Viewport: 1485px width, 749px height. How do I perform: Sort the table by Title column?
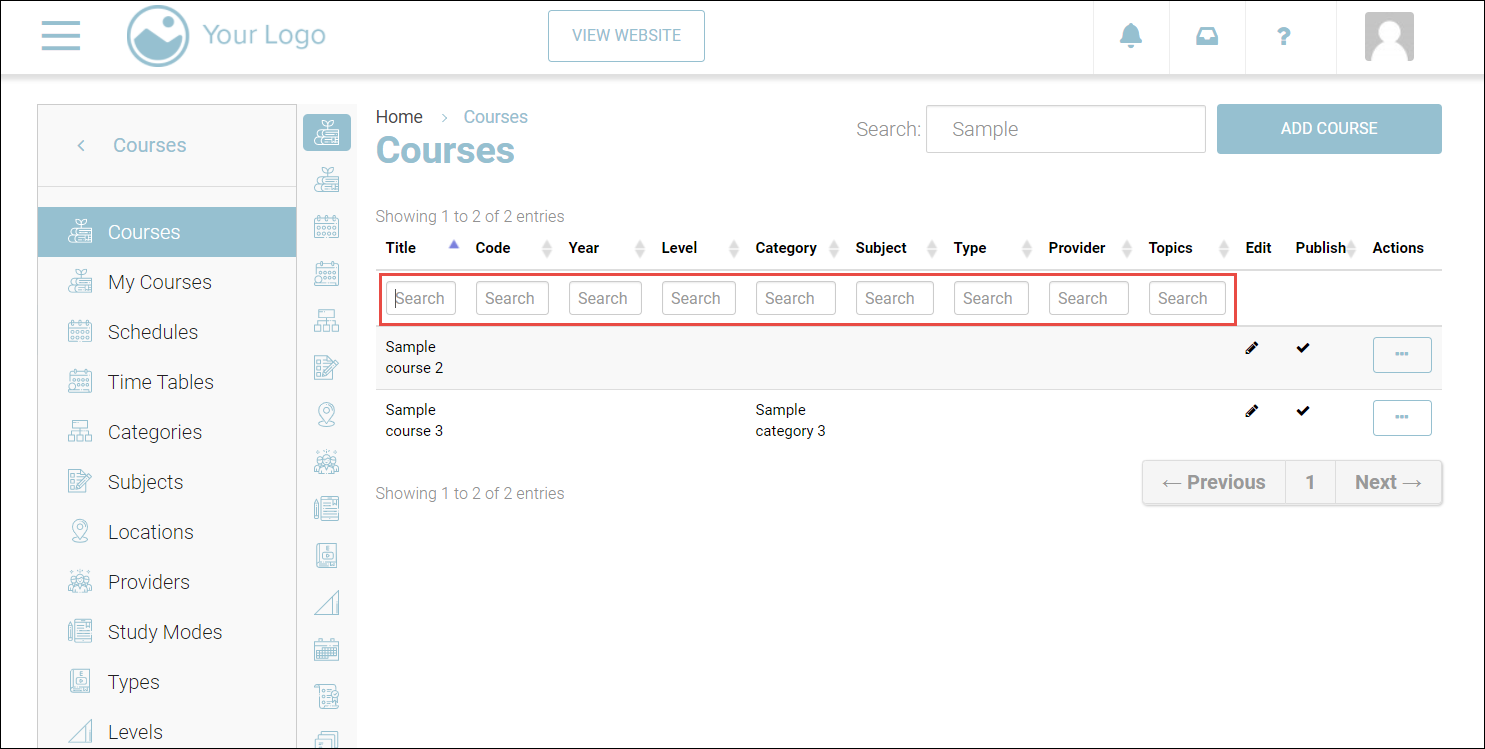[x=401, y=248]
